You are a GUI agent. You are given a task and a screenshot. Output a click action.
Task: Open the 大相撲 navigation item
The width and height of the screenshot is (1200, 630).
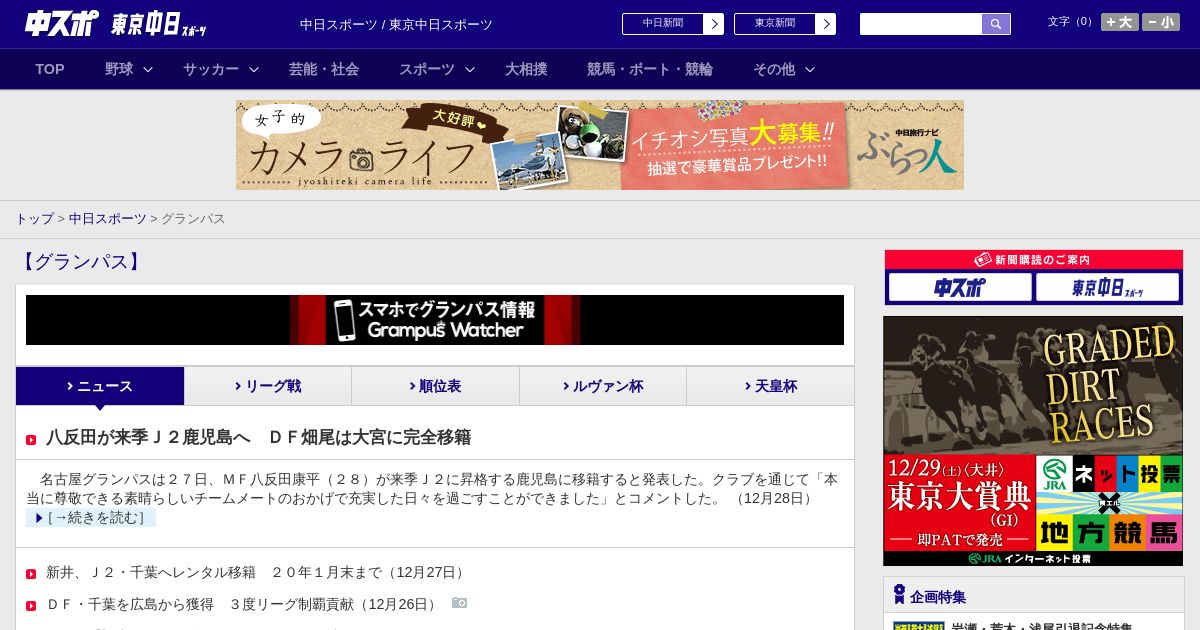(x=526, y=69)
